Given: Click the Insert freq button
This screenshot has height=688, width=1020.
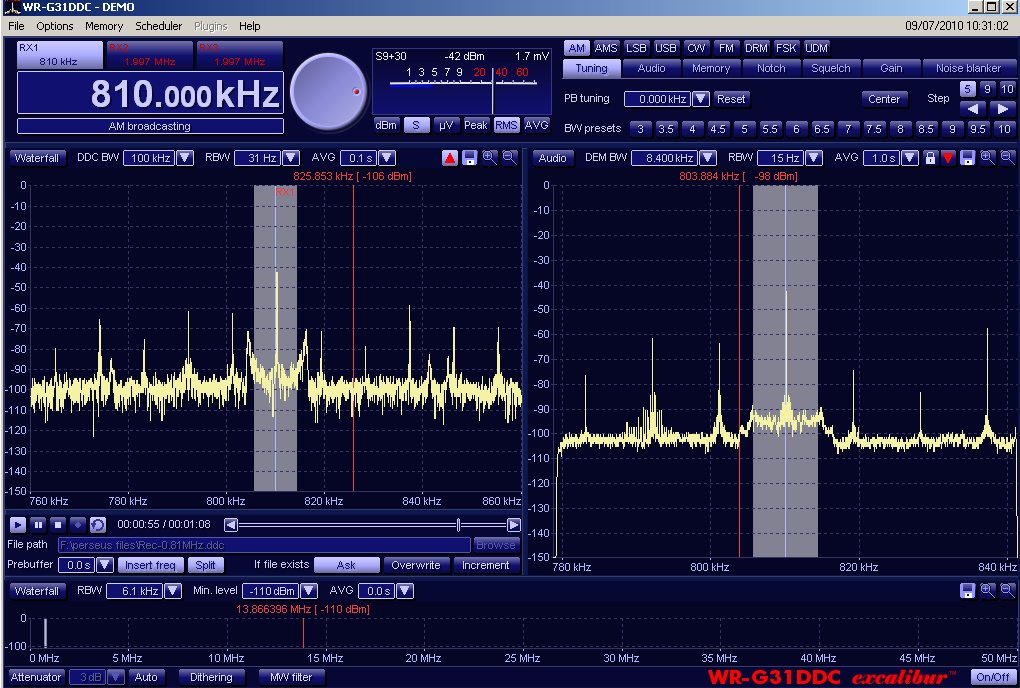Looking at the screenshot, I should coord(150,565).
